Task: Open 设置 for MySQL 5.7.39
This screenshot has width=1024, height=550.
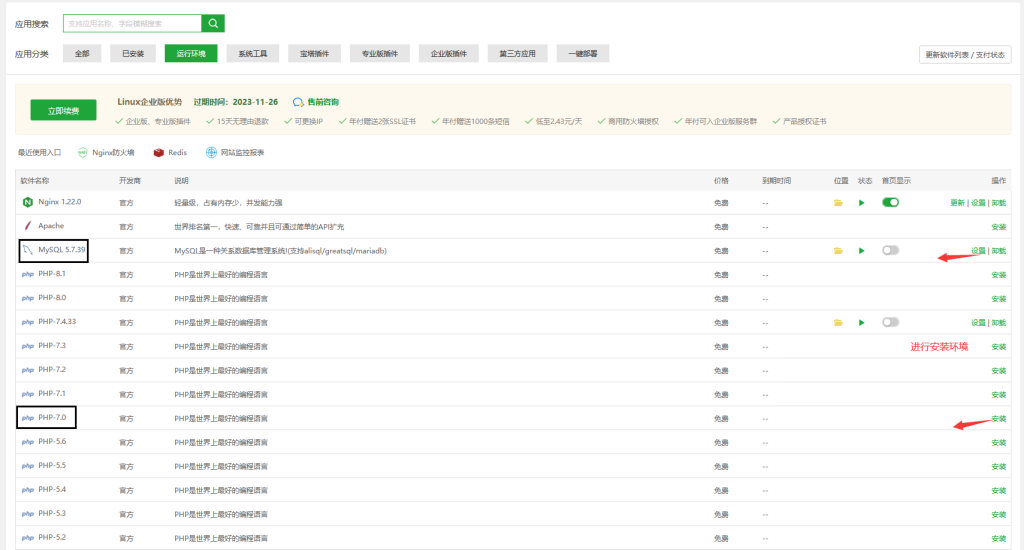Action: point(978,251)
